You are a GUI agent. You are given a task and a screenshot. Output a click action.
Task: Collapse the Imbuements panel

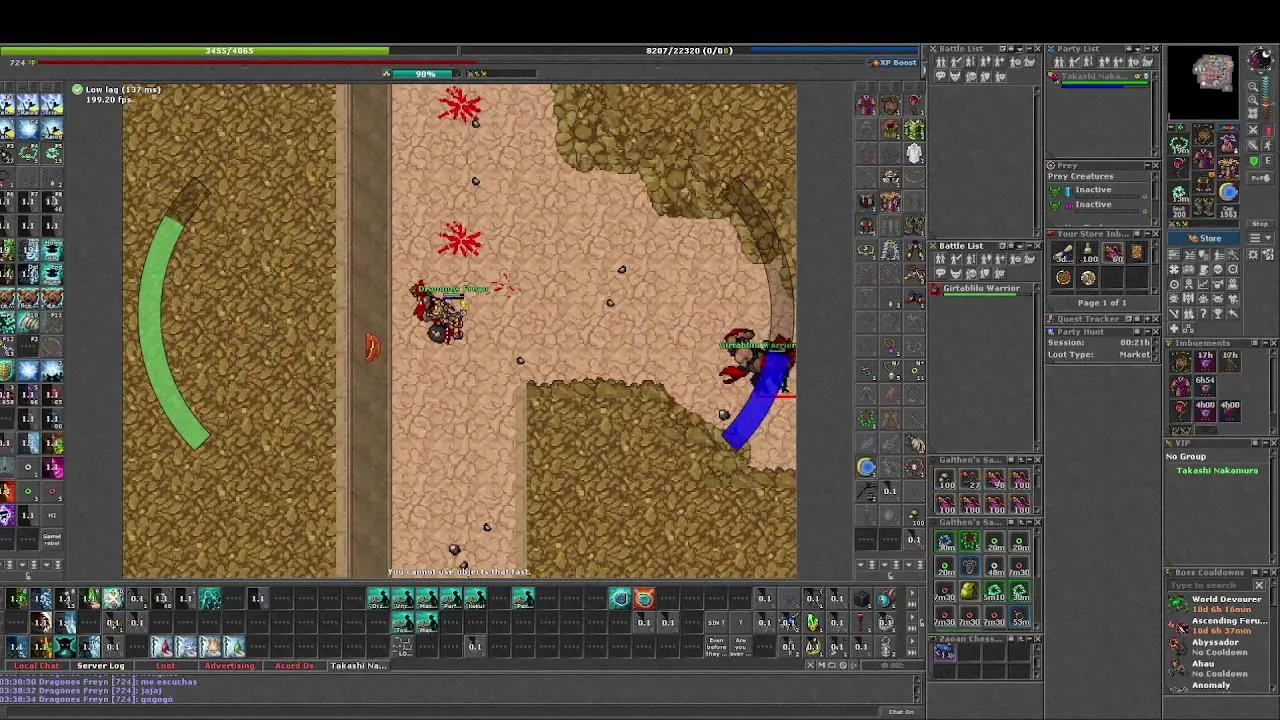(1263, 343)
